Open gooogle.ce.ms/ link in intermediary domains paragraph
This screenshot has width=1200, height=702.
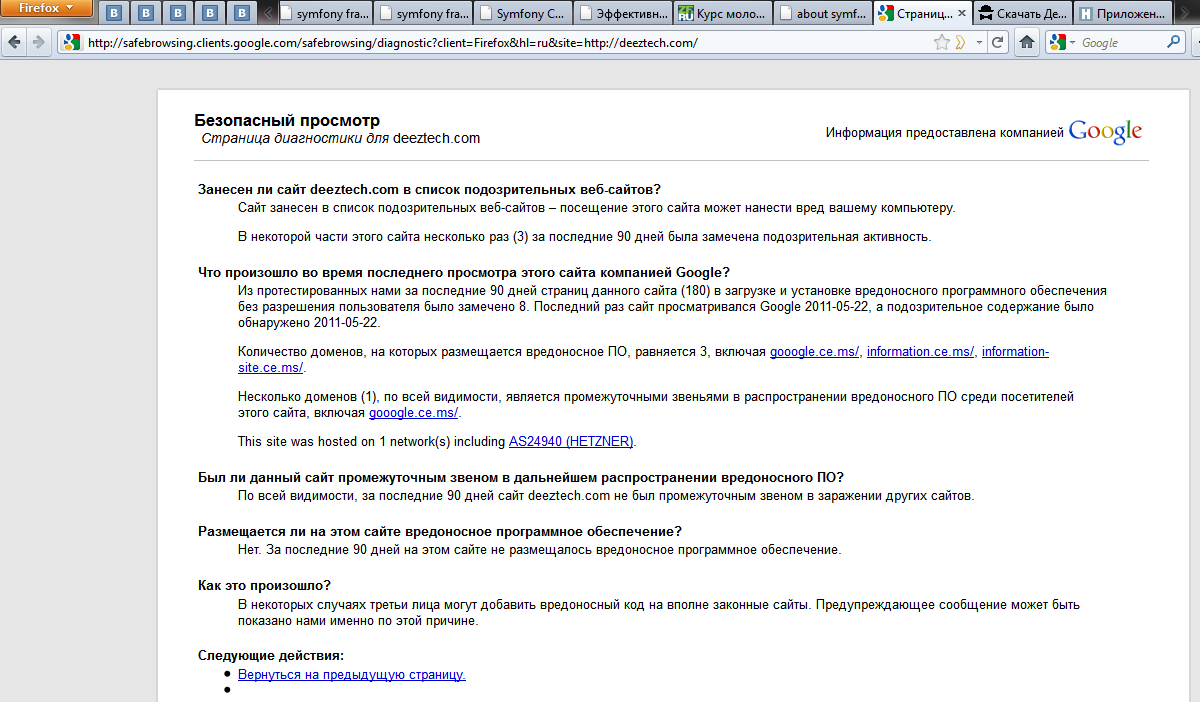413,413
